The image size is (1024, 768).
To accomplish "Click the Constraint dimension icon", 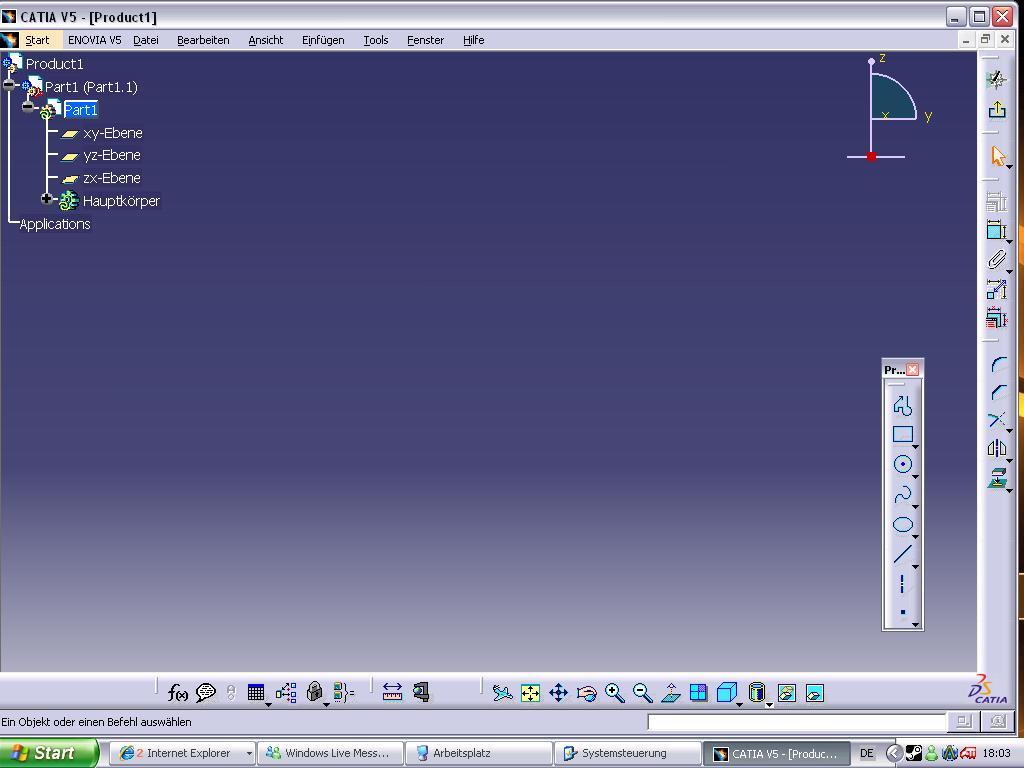I will coord(996,230).
